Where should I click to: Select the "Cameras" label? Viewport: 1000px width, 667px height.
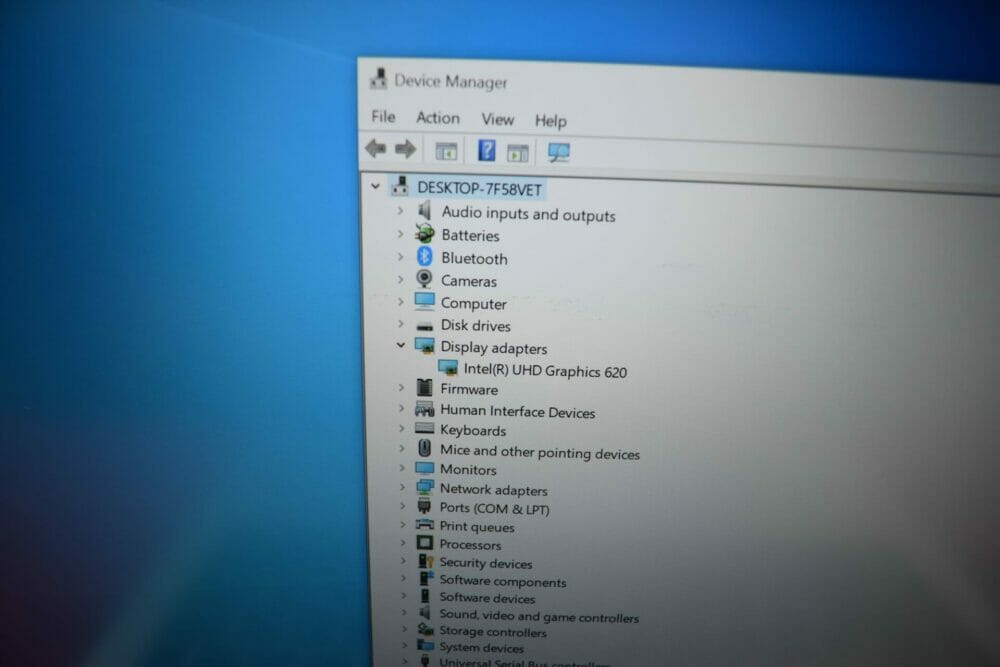click(x=469, y=281)
